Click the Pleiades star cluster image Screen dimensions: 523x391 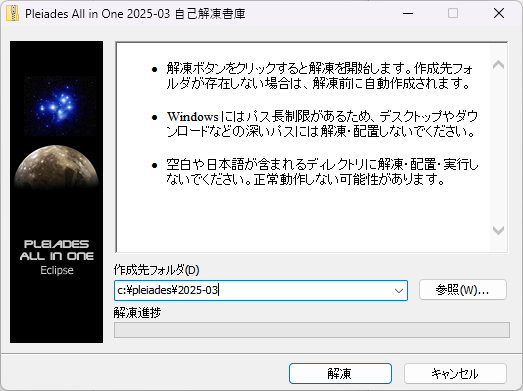[x=60, y=105]
